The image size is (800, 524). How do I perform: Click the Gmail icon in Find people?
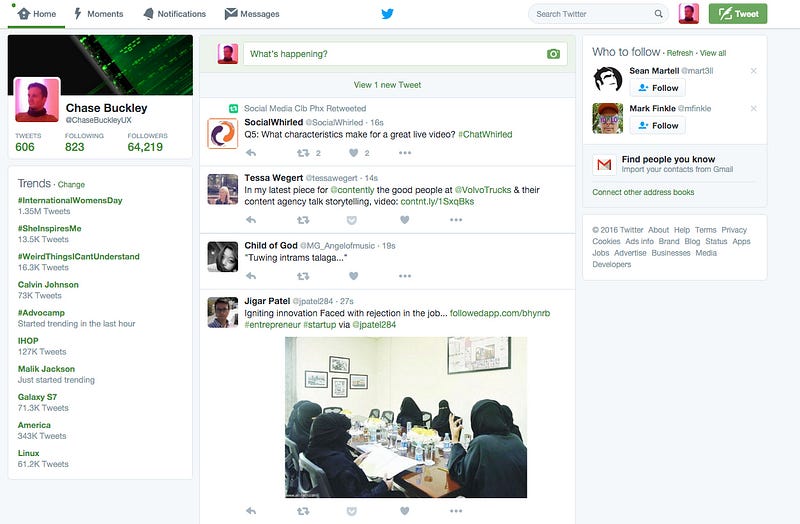click(x=604, y=164)
